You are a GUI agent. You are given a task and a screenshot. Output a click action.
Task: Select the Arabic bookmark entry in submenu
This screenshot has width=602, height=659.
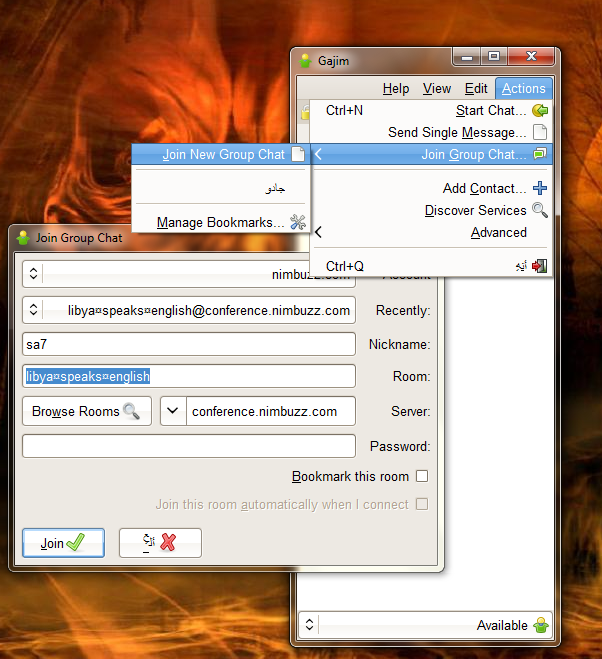pyautogui.click(x=221, y=188)
